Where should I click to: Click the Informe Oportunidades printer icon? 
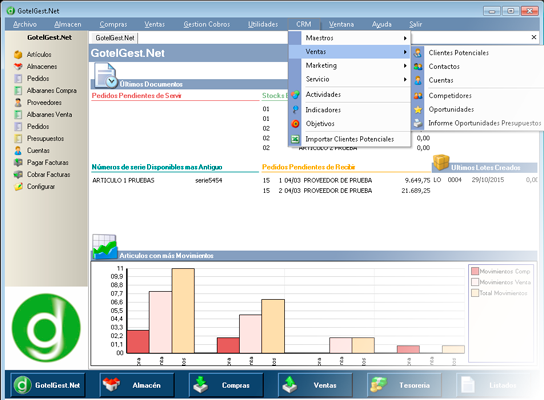point(418,123)
